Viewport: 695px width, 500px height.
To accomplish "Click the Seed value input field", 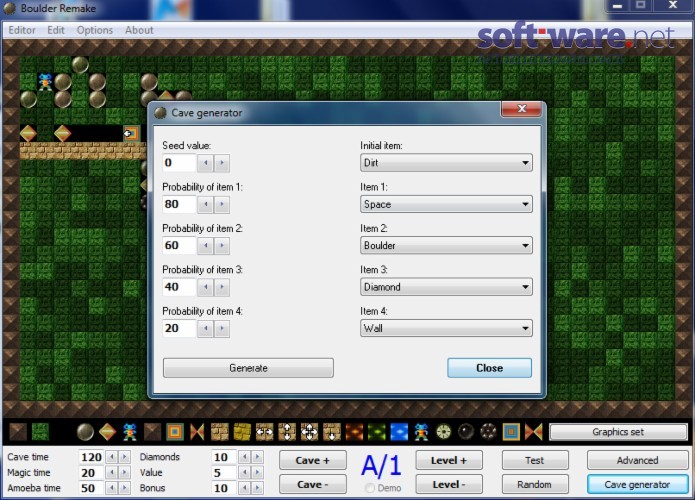I will point(180,163).
